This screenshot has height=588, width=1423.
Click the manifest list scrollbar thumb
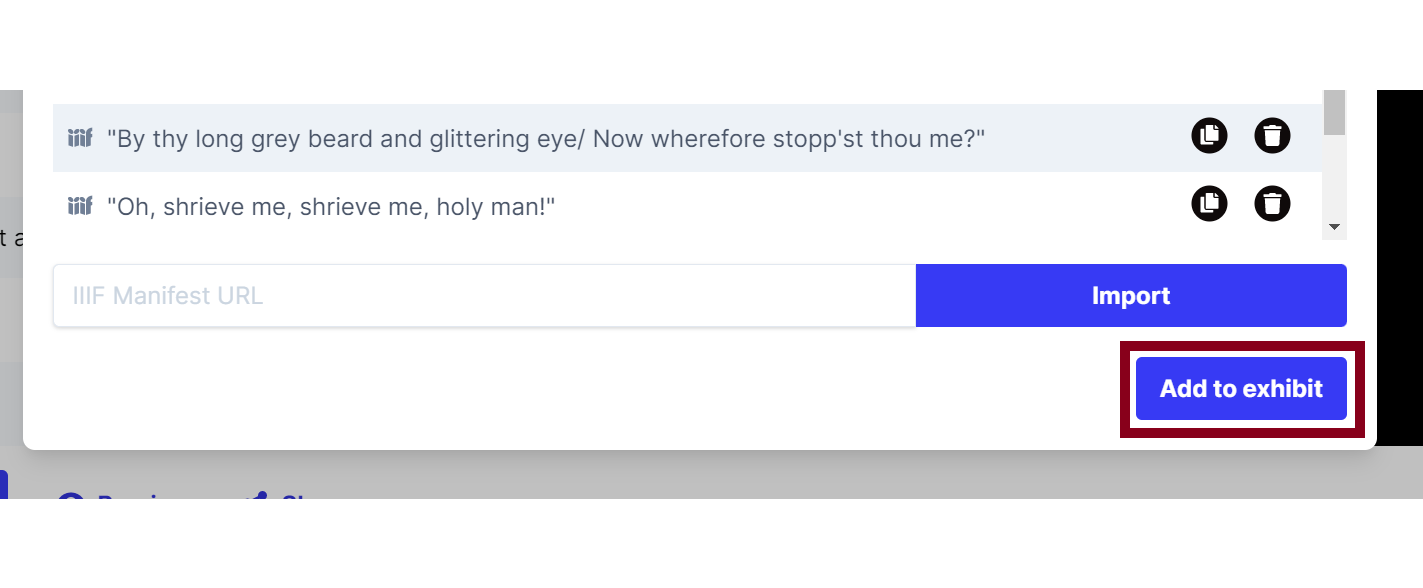pos(1334,111)
